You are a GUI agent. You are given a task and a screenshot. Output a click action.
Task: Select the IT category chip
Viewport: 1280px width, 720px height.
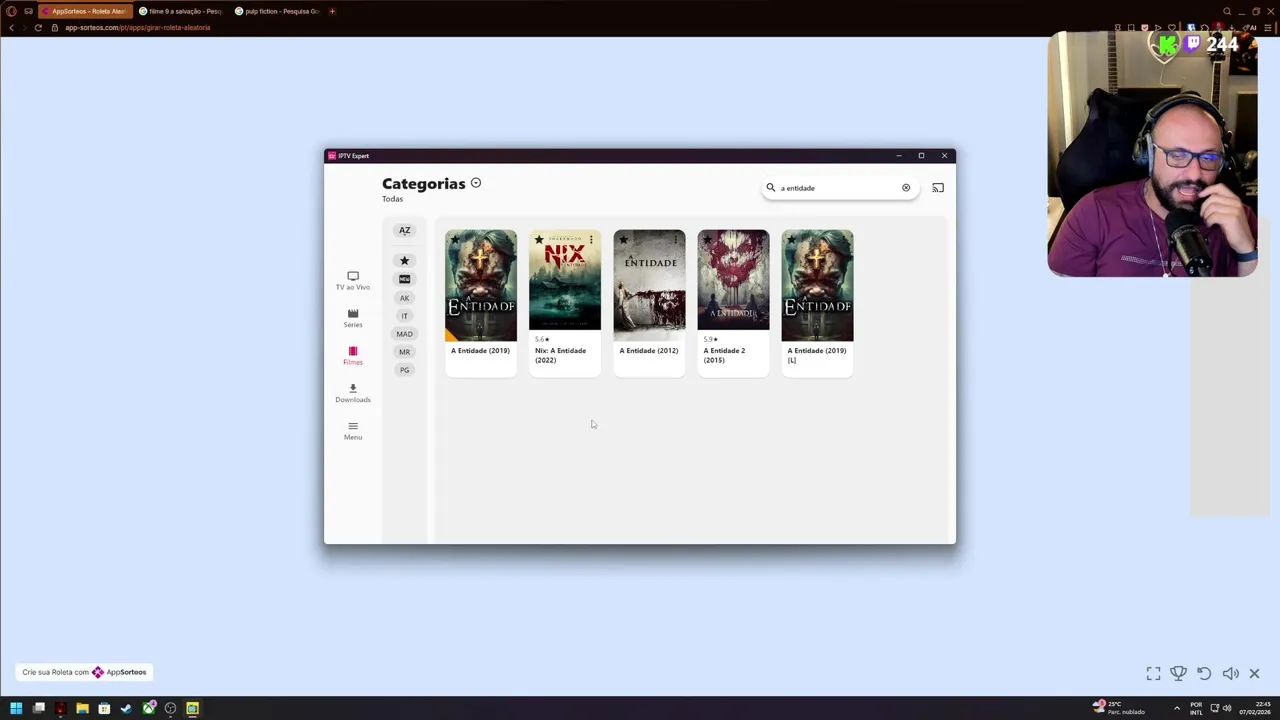pos(405,316)
